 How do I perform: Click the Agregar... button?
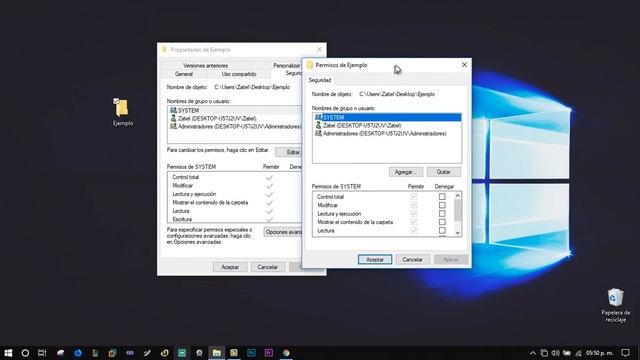pos(406,172)
